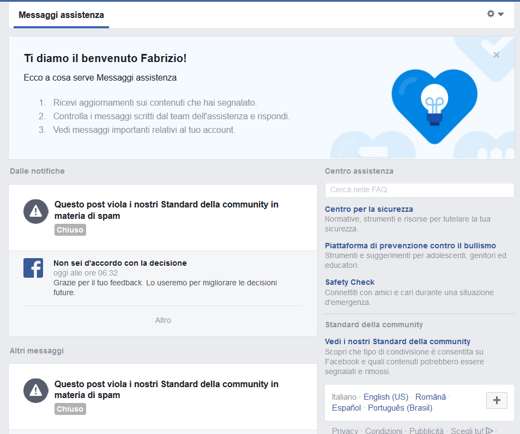Open warning icon under Altri messaggi
Image resolution: width=520 pixels, height=434 pixels.
pos(36,390)
